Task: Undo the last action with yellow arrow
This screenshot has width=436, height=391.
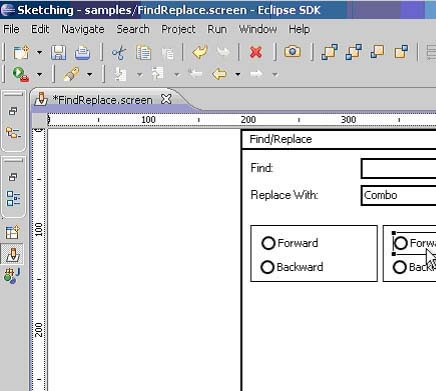Action: 200,52
